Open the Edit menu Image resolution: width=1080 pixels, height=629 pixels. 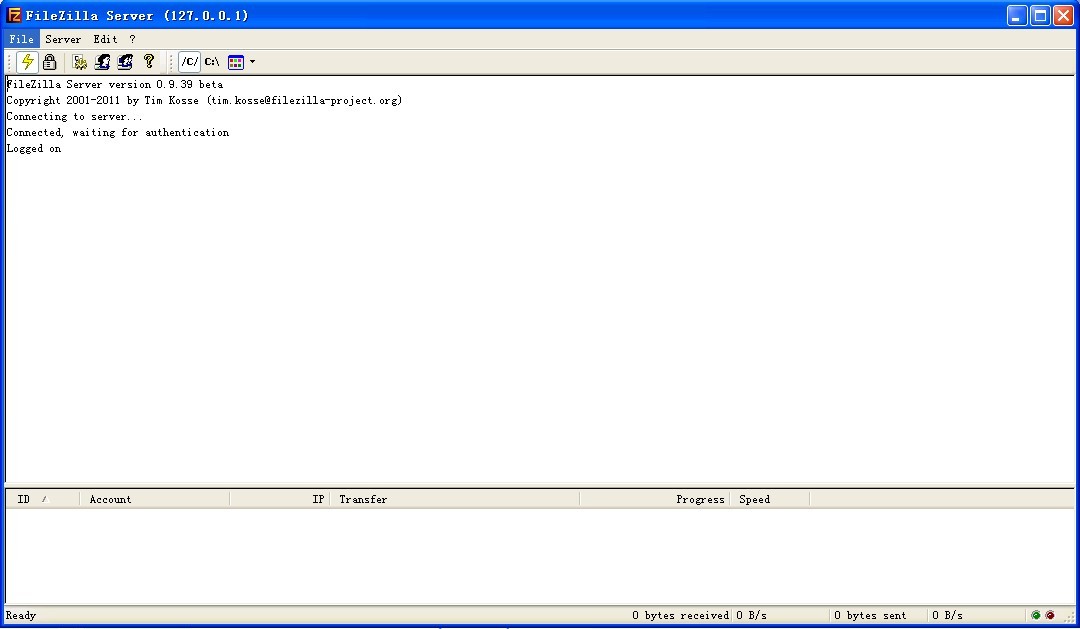coord(105,39)
